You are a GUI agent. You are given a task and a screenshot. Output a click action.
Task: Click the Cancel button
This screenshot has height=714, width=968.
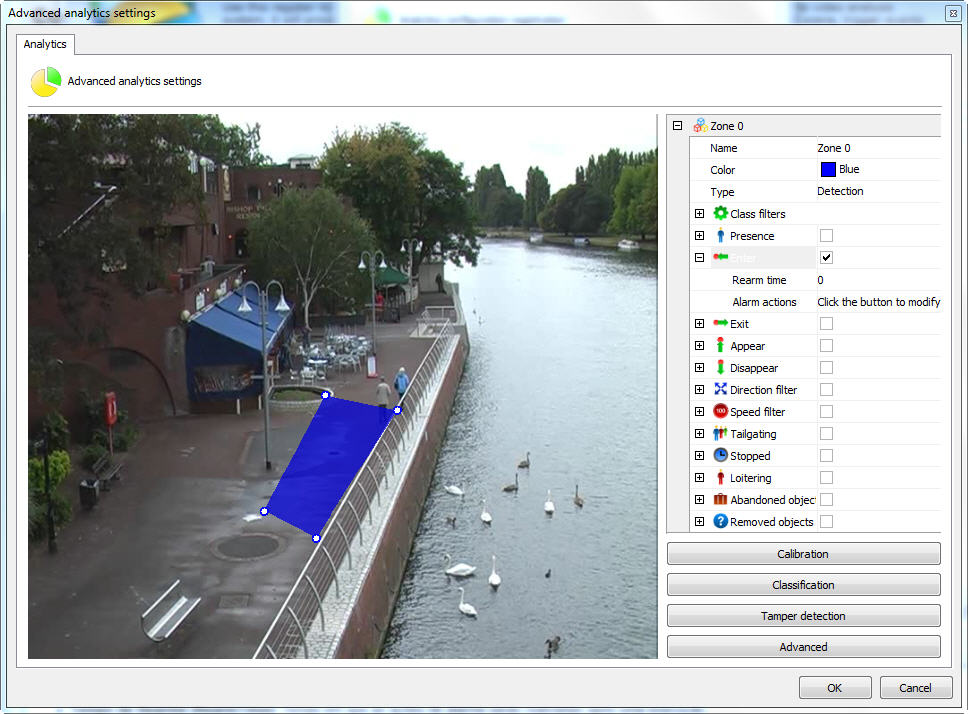coord(916,687)
